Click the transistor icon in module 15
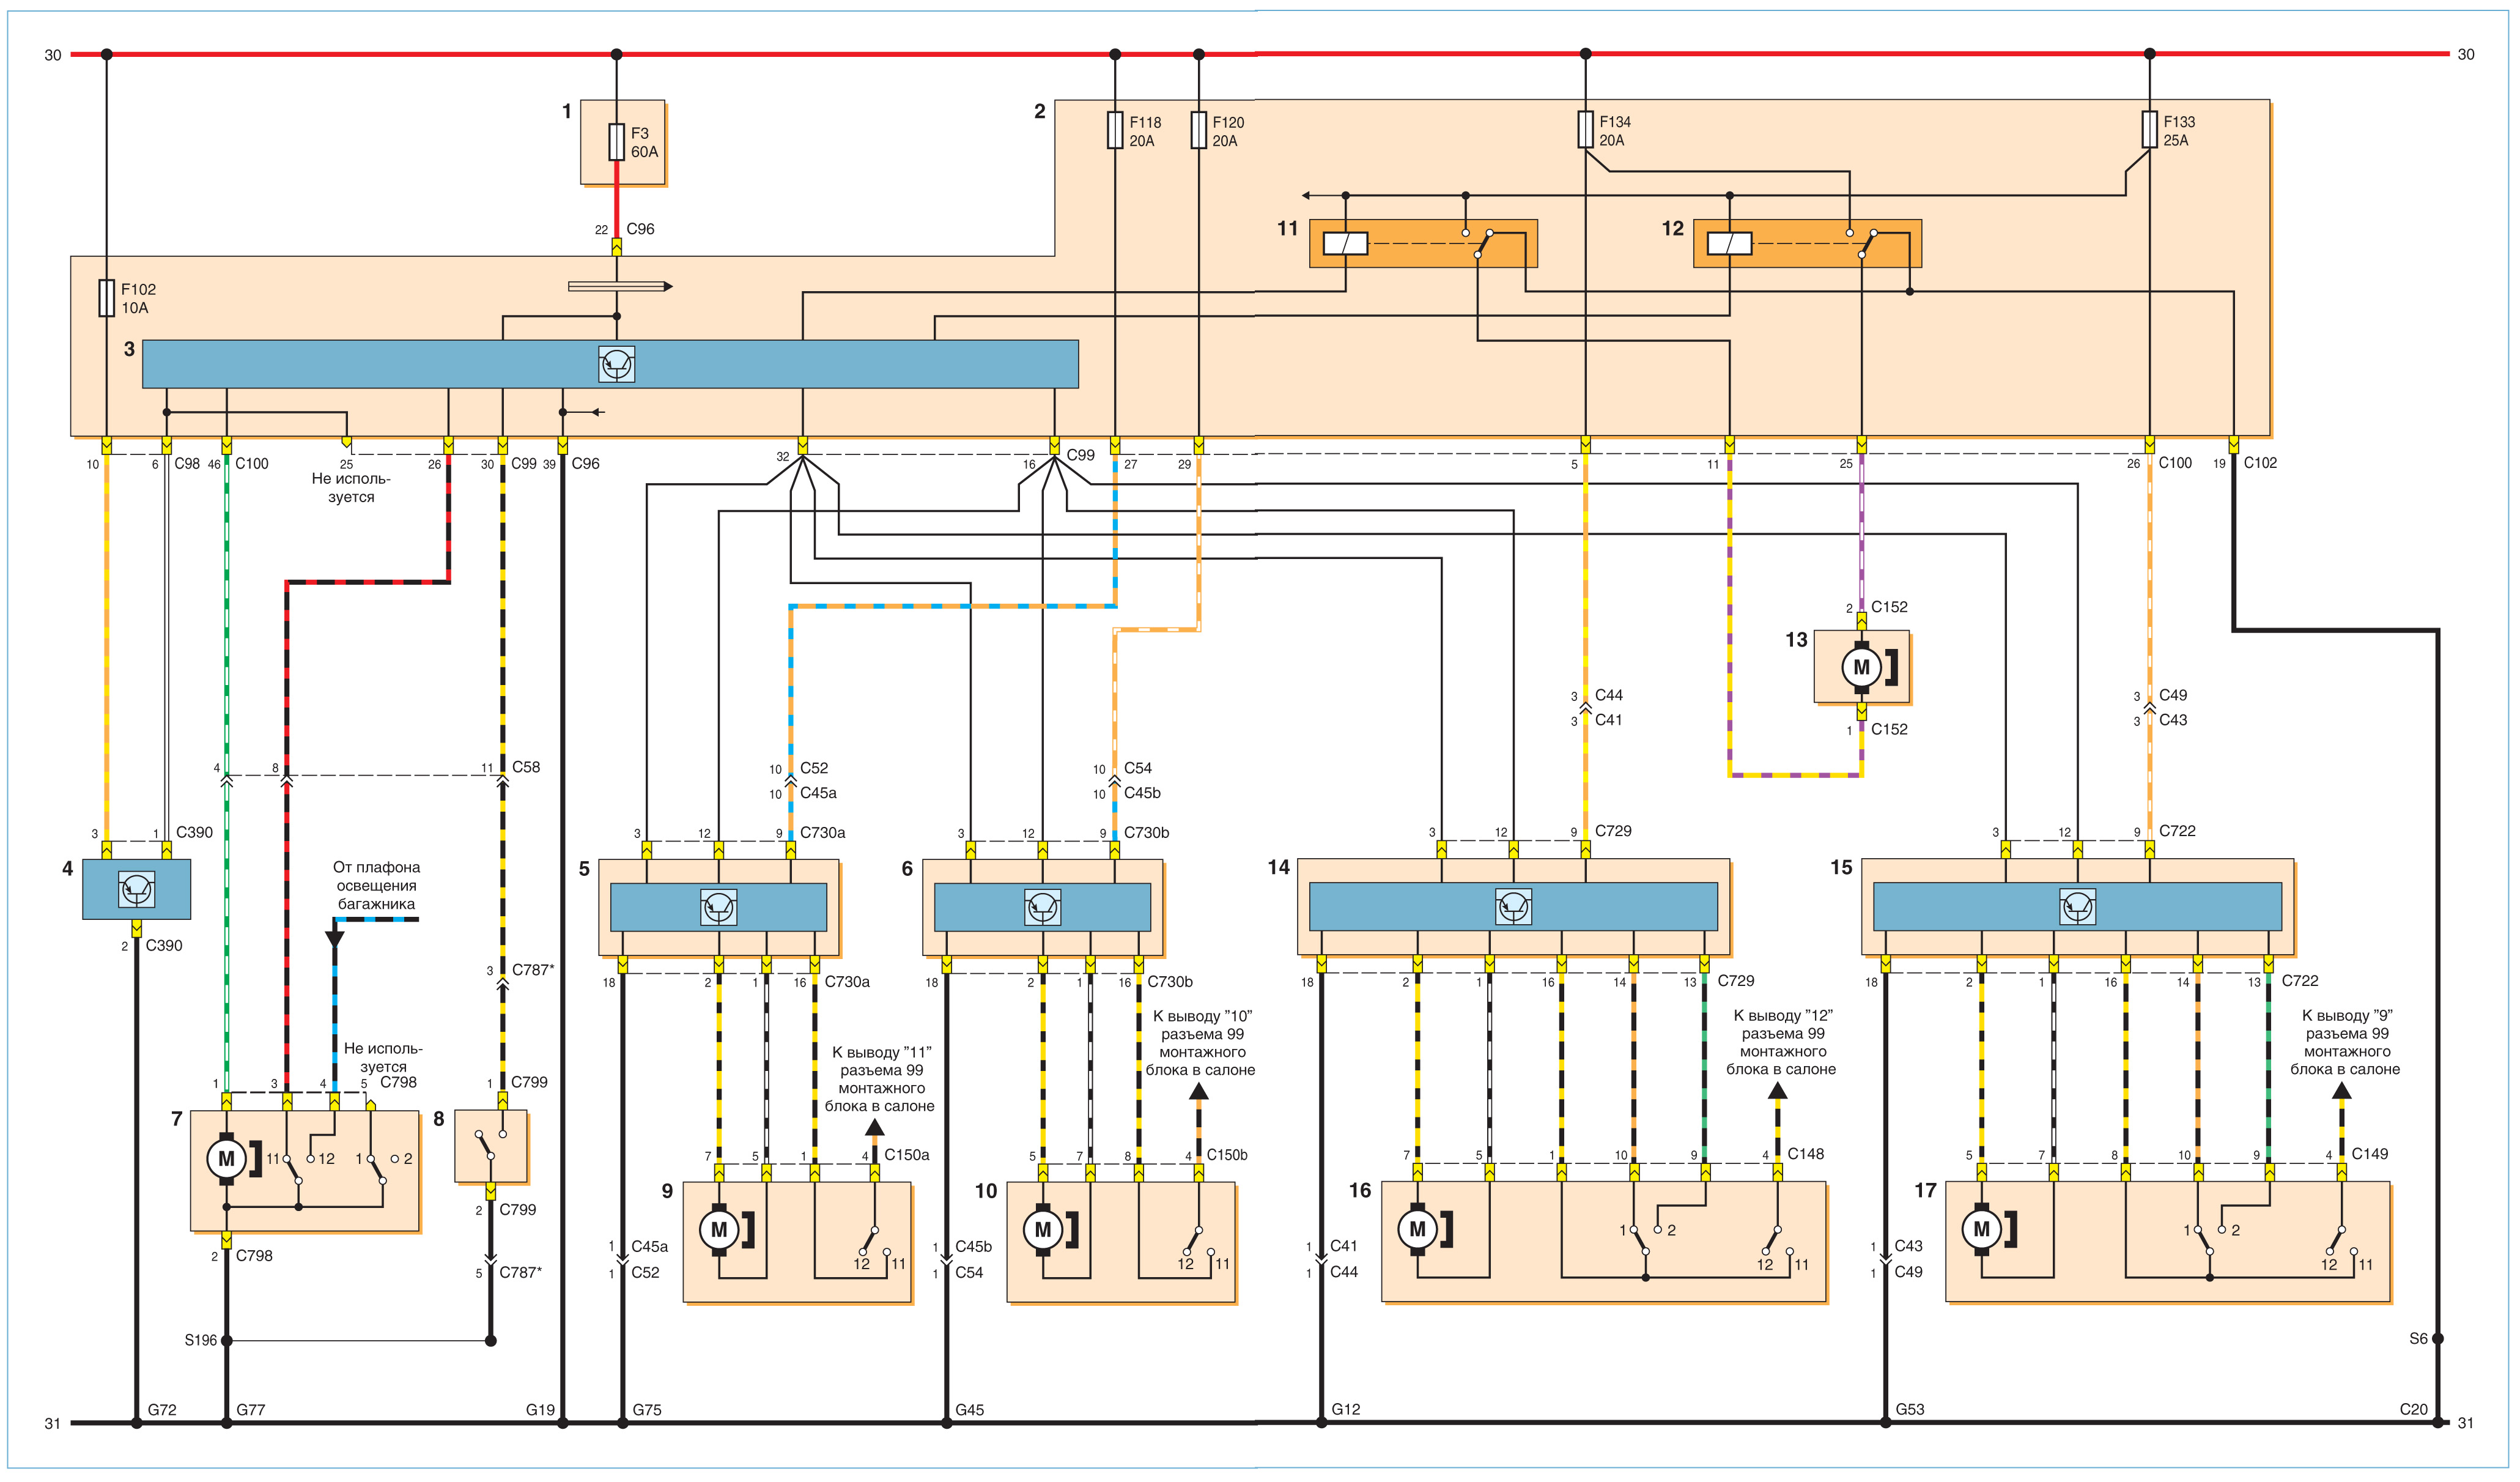The image size is (2520, 1482). (2077, 907)
